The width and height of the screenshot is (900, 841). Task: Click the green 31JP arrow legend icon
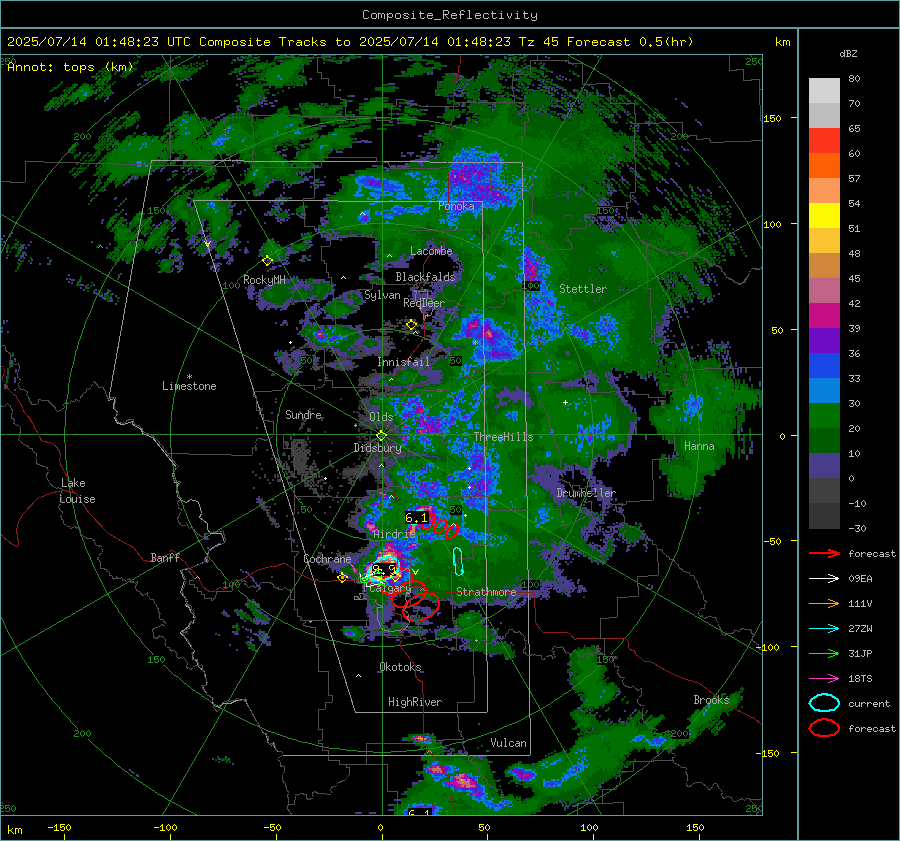824,653
